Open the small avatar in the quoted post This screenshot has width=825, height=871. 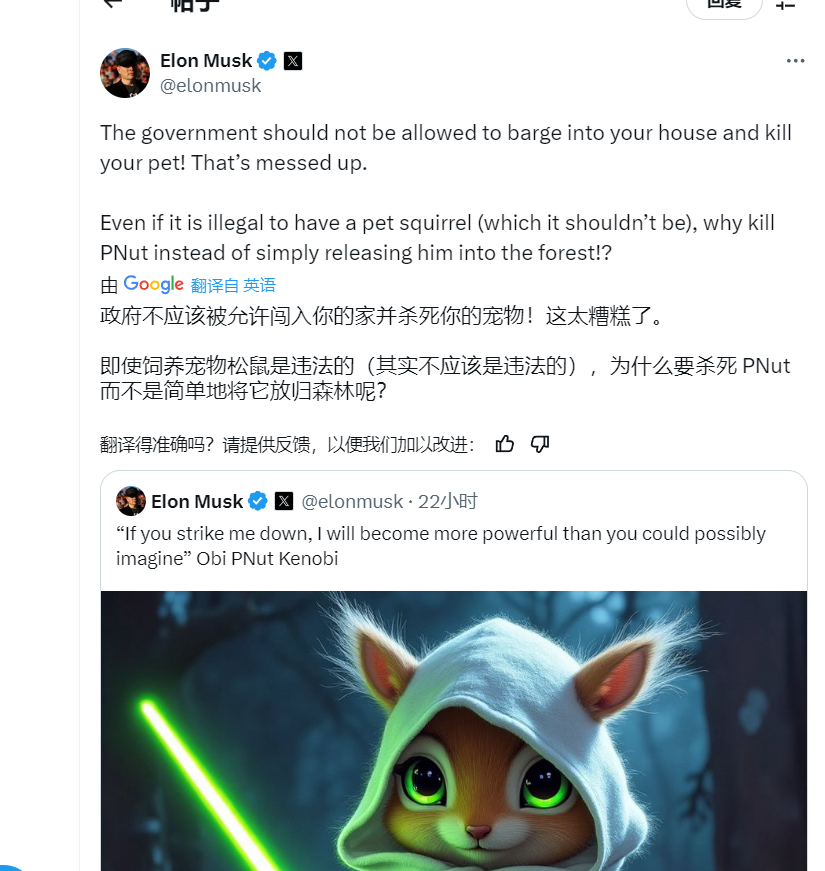pos(131,501)
